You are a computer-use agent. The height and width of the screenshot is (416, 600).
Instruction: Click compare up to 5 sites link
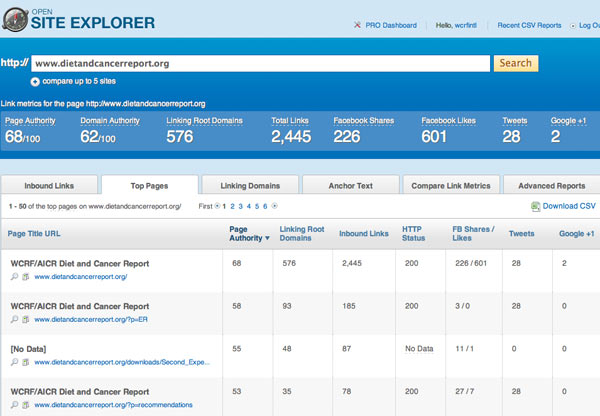(x=79, y=81)
